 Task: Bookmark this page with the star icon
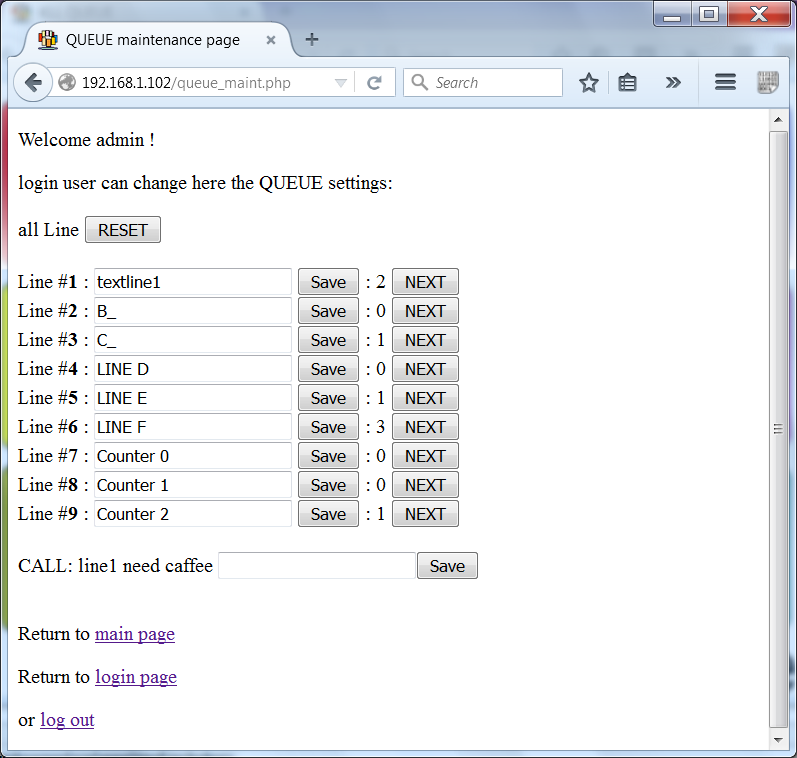click(x=589, y=83)
